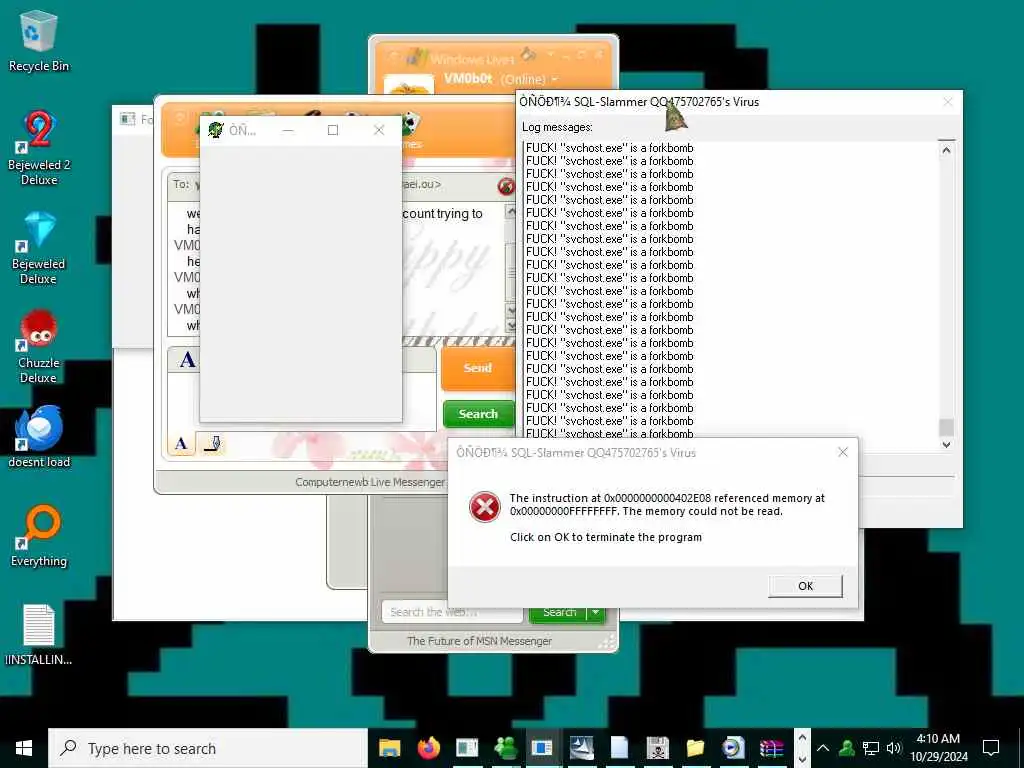
Task: Click the sailing ship app icon in the taskbar
Action: [x=581, y=748]
